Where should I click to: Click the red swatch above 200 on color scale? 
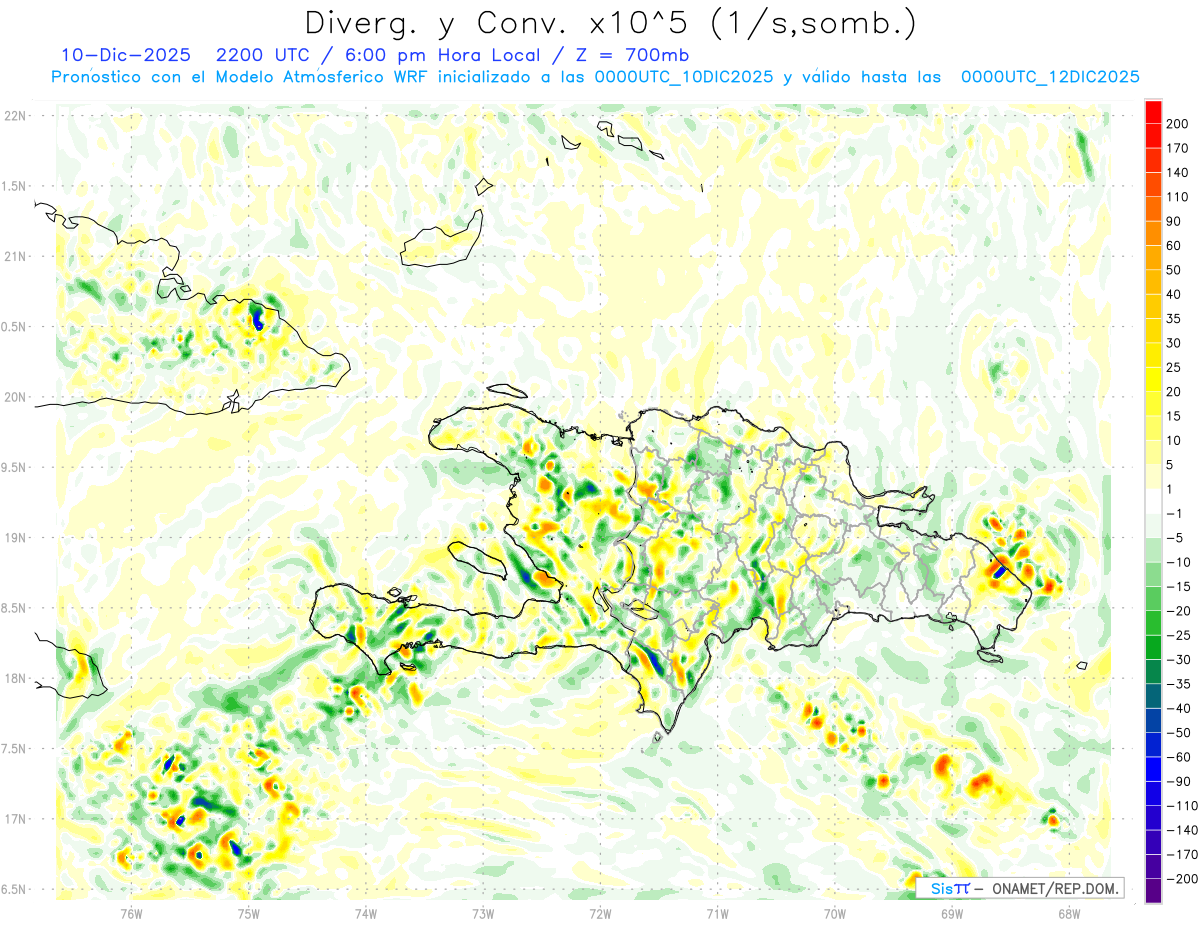click(1153, 112)
